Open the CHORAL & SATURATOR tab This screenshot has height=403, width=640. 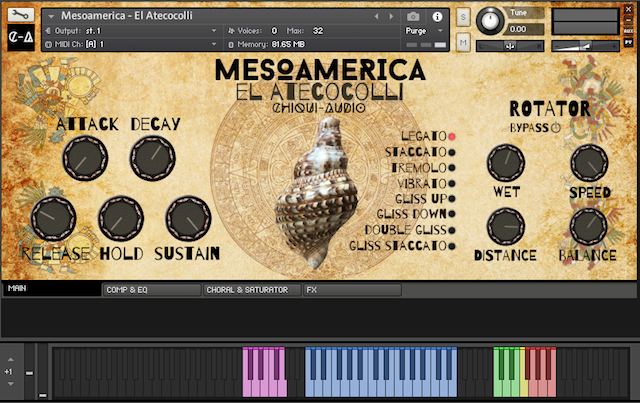tap(250, 290)
